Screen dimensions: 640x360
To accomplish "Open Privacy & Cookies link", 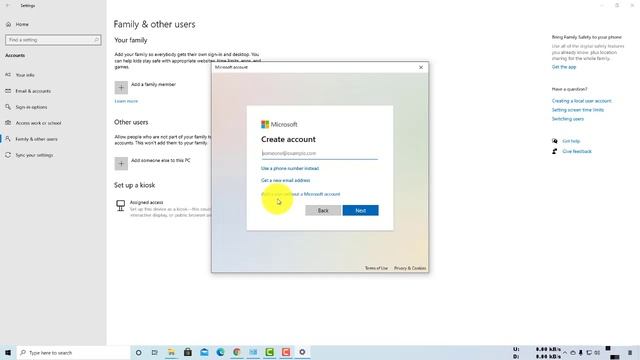I will coord(410,268).
